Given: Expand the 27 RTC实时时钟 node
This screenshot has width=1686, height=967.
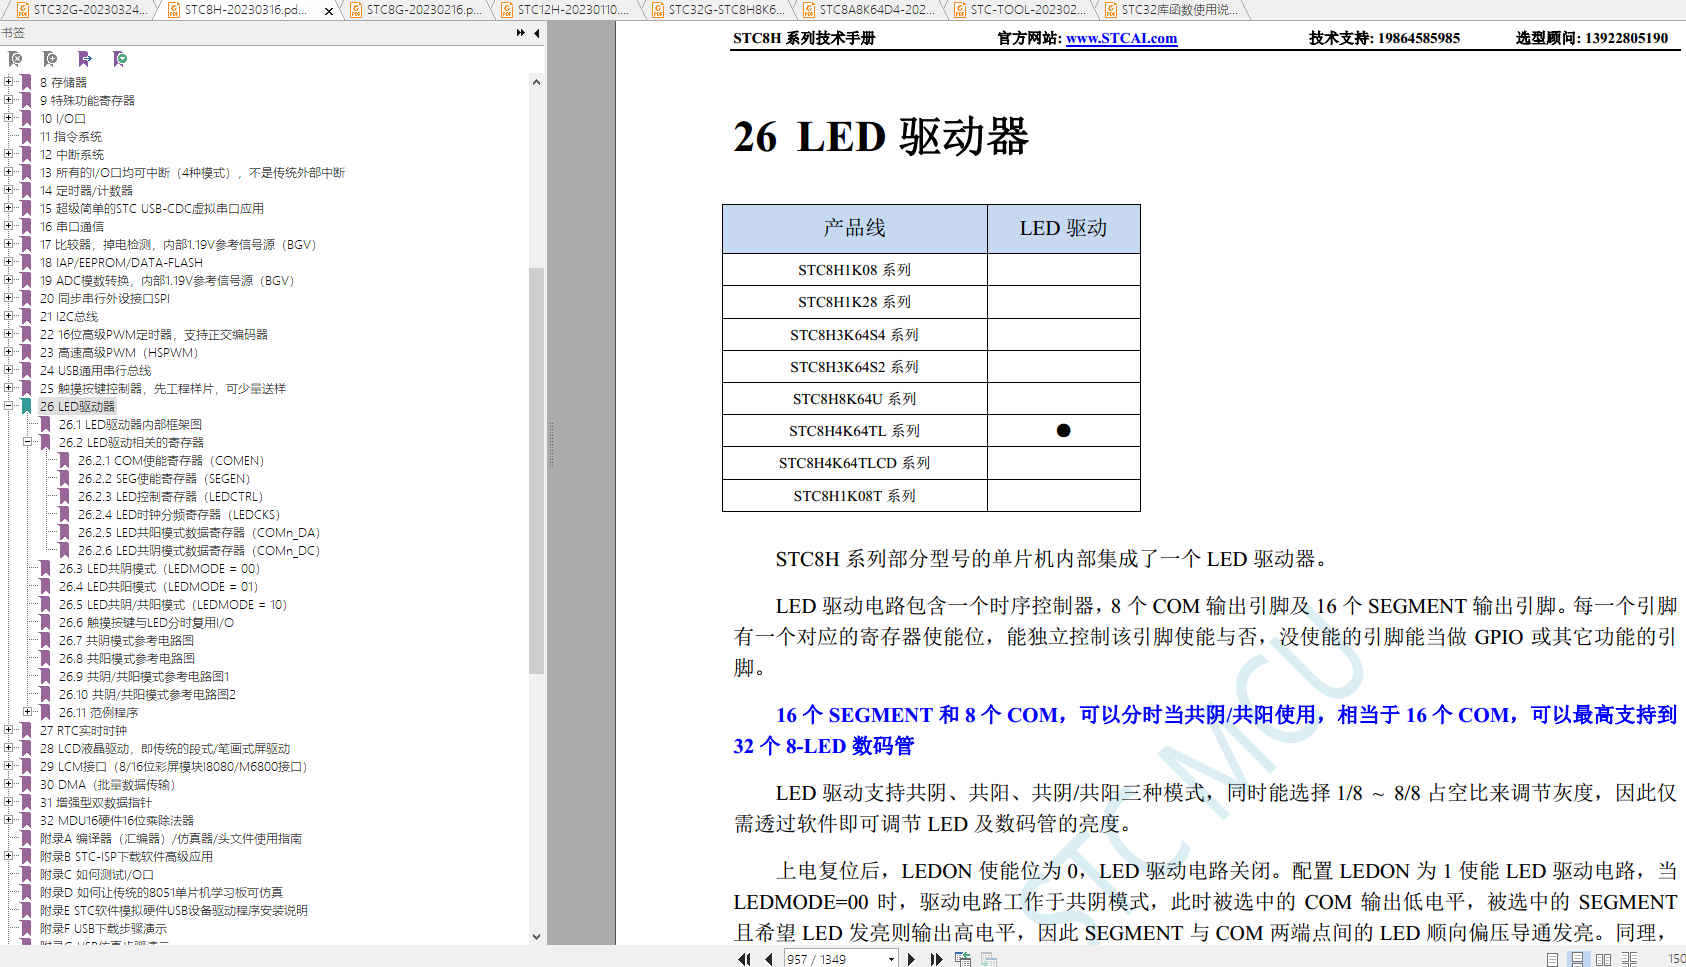Looking at the screenshot, I should (9, 730).
